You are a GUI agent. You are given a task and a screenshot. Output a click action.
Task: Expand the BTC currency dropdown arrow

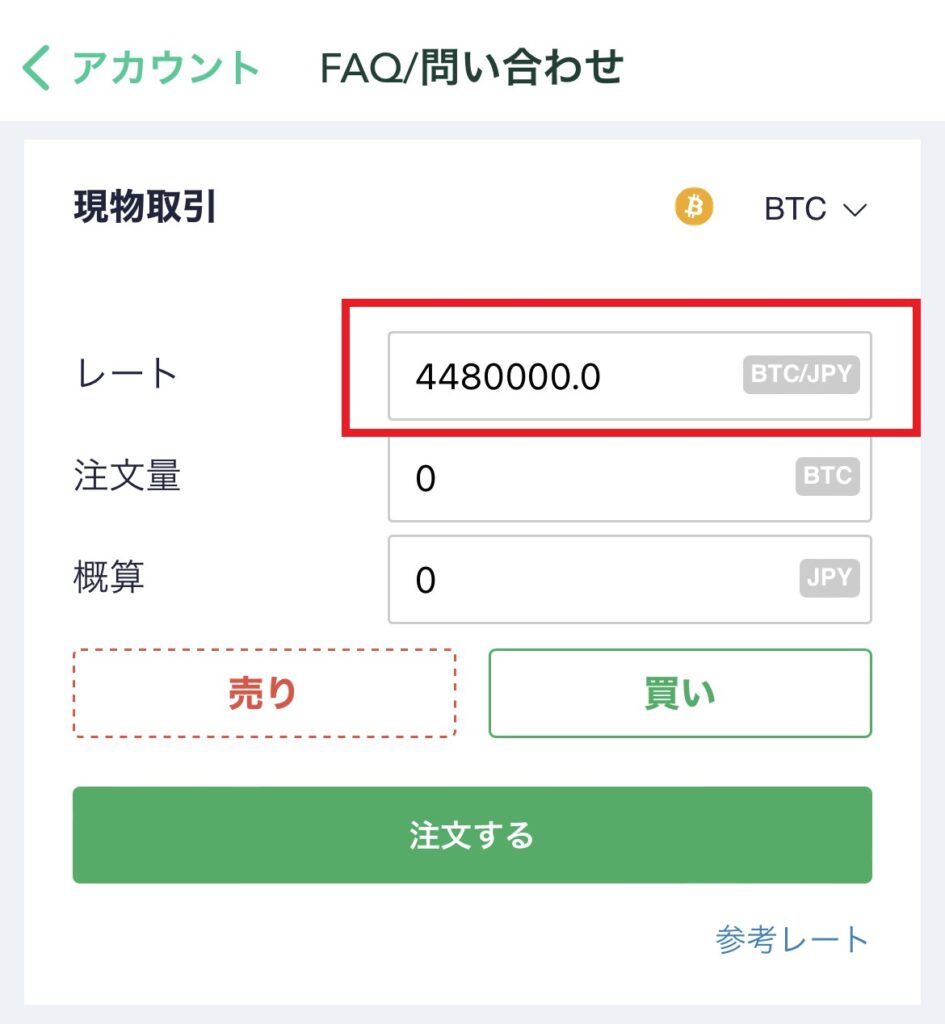tap(854, 210)
